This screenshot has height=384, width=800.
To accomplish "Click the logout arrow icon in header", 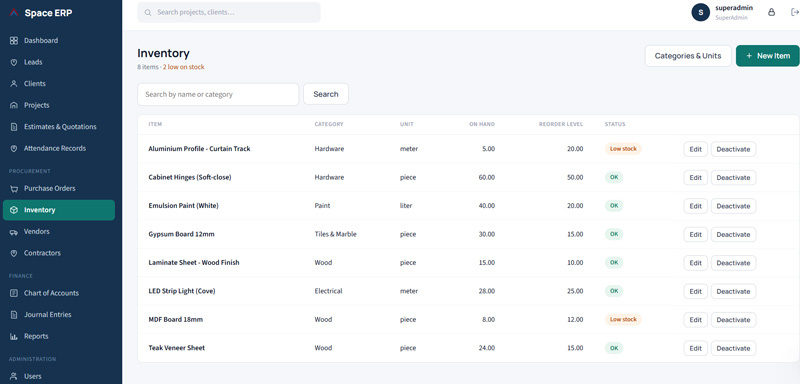I will [x=794, y=12].
